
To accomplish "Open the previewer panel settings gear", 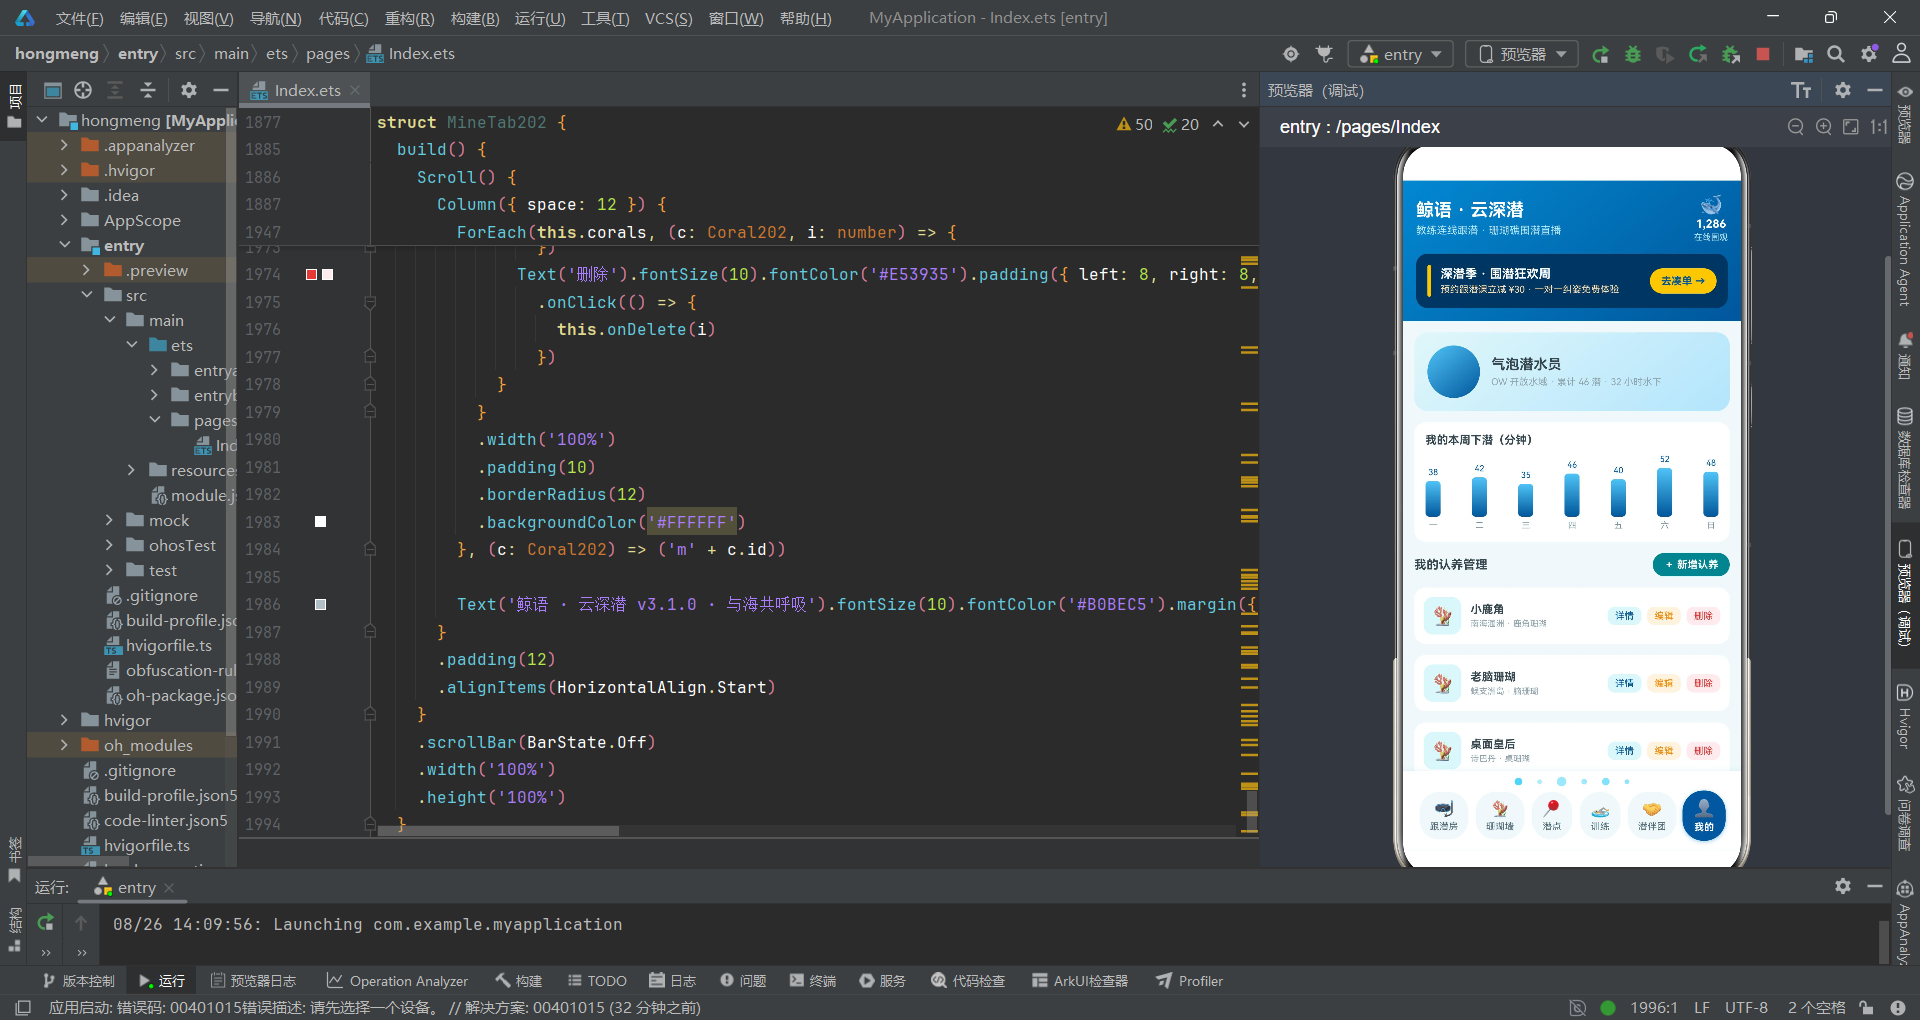I will tap(1843, 90).
